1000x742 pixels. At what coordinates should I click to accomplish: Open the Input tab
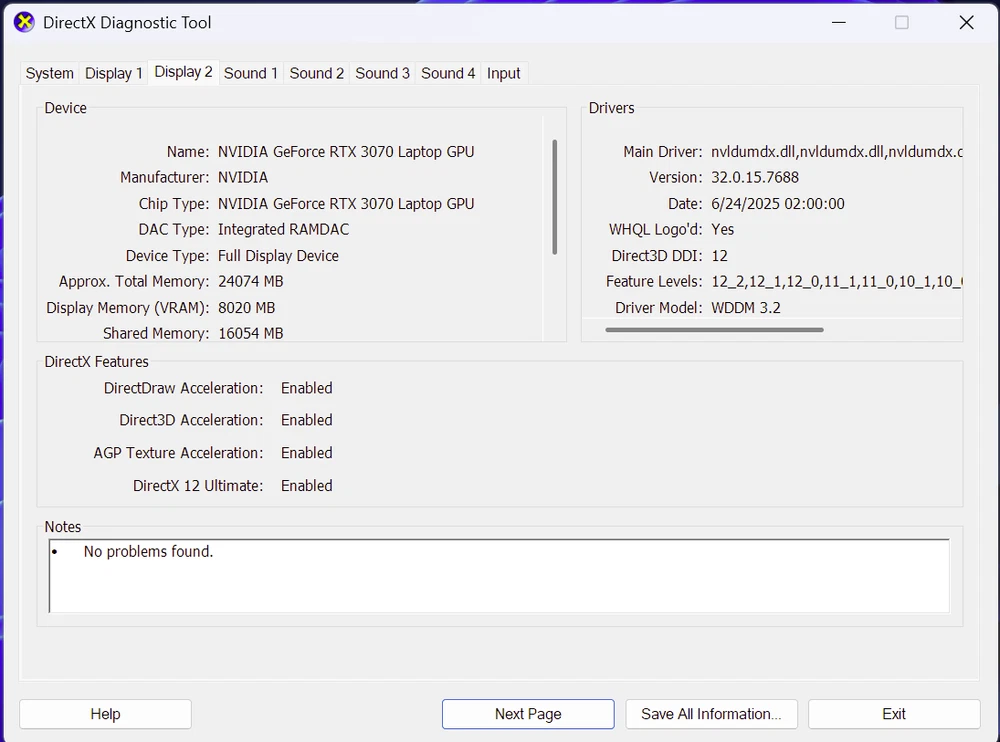(x=503, y=73)
